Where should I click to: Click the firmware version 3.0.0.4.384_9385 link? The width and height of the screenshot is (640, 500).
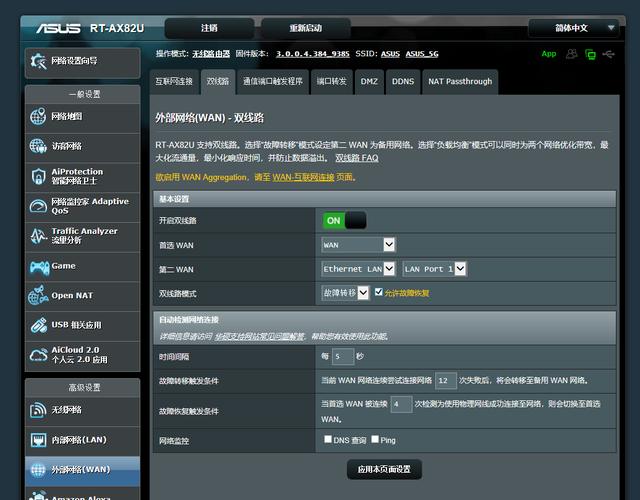click(x=313, y=54)
